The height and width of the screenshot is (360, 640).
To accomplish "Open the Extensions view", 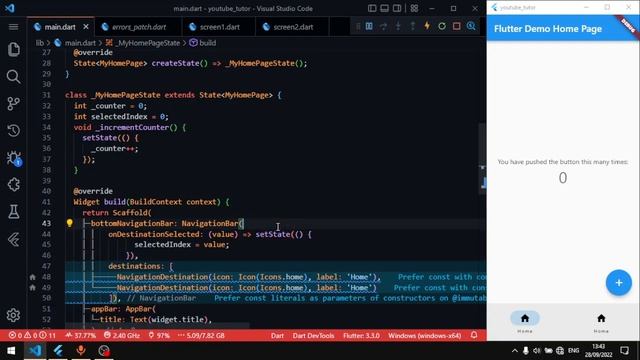I will 13,184.
